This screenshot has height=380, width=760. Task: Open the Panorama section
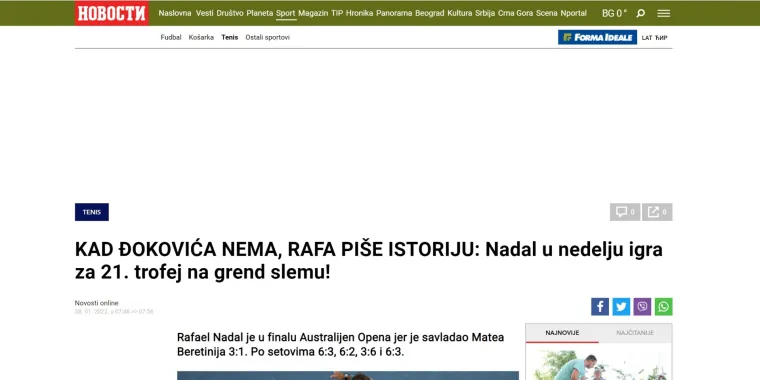(x=394, y=14)
